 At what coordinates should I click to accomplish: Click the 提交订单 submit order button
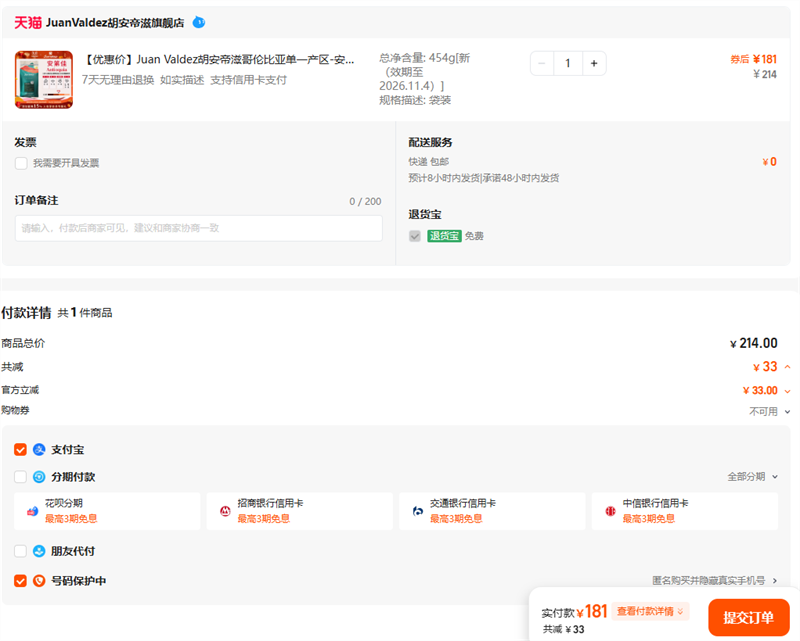click(748, 617)
